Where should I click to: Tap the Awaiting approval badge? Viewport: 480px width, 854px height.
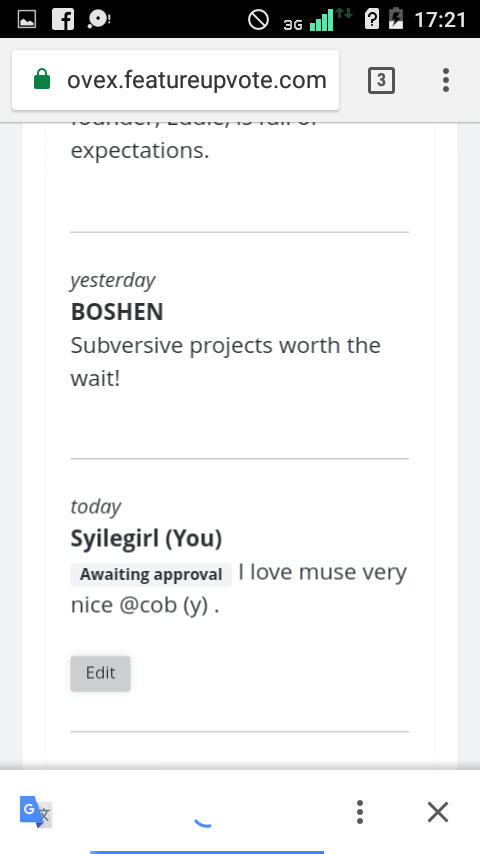point(151,574)
